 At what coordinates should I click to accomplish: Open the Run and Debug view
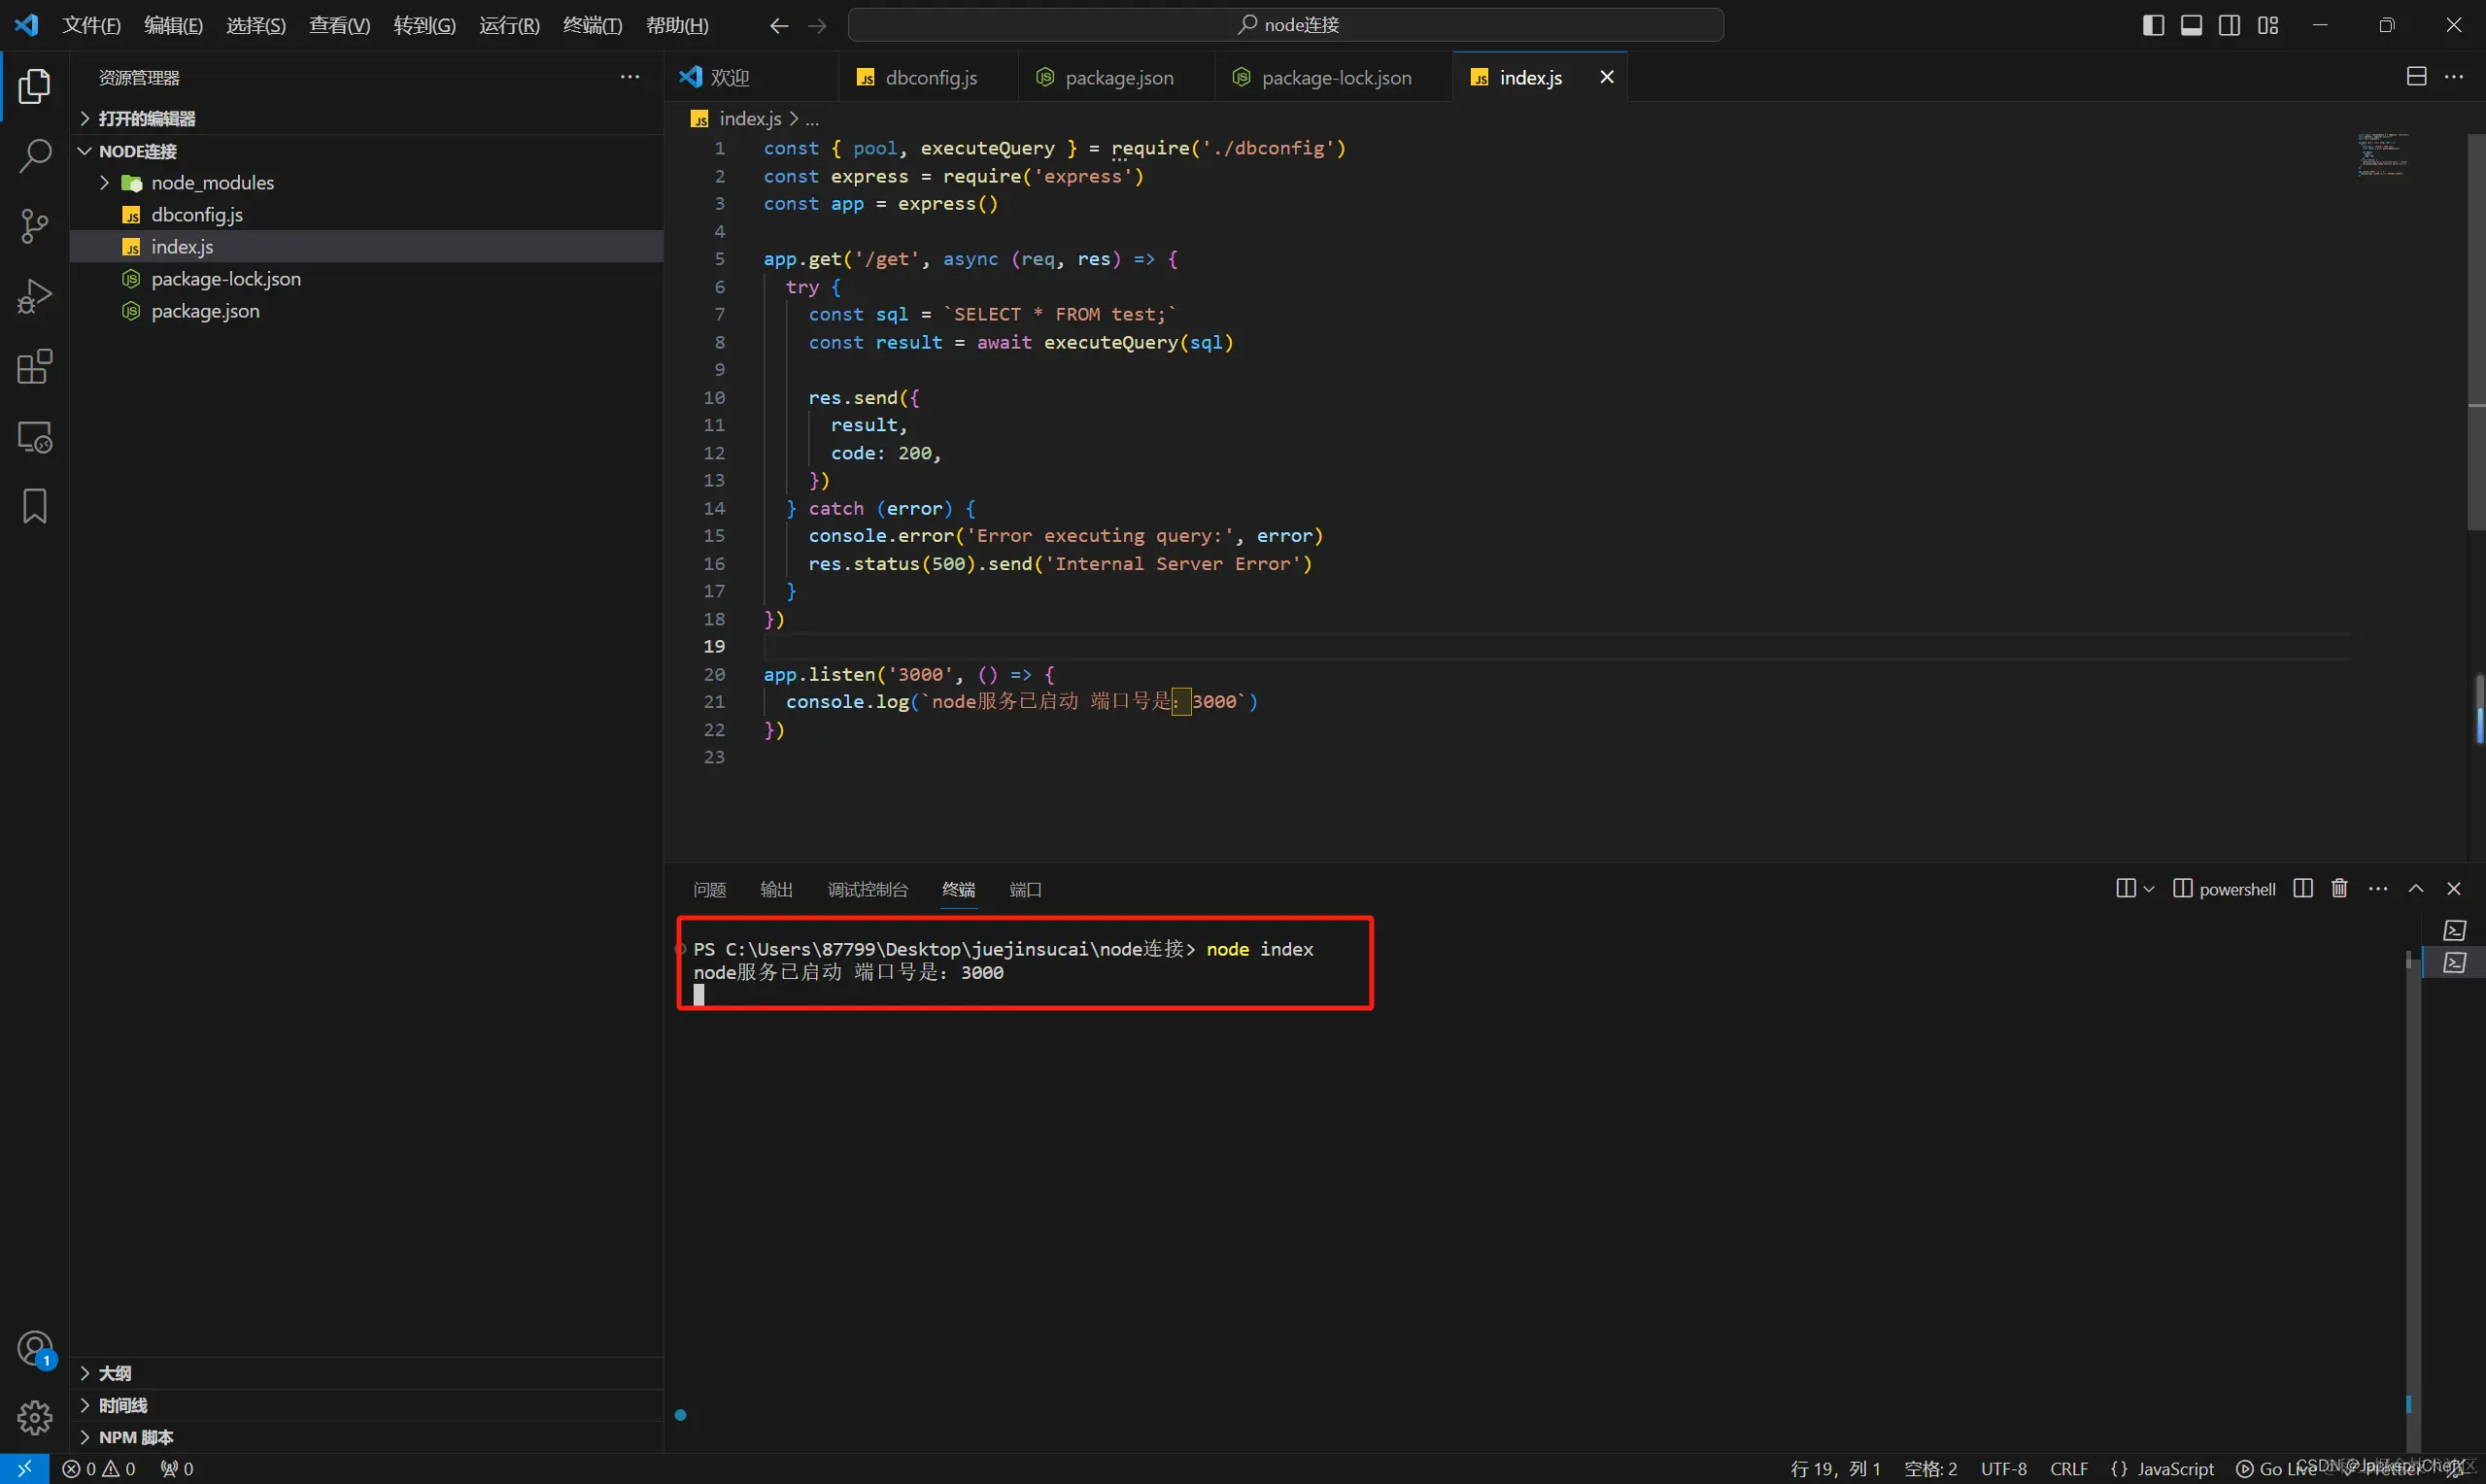coord(35,296)
